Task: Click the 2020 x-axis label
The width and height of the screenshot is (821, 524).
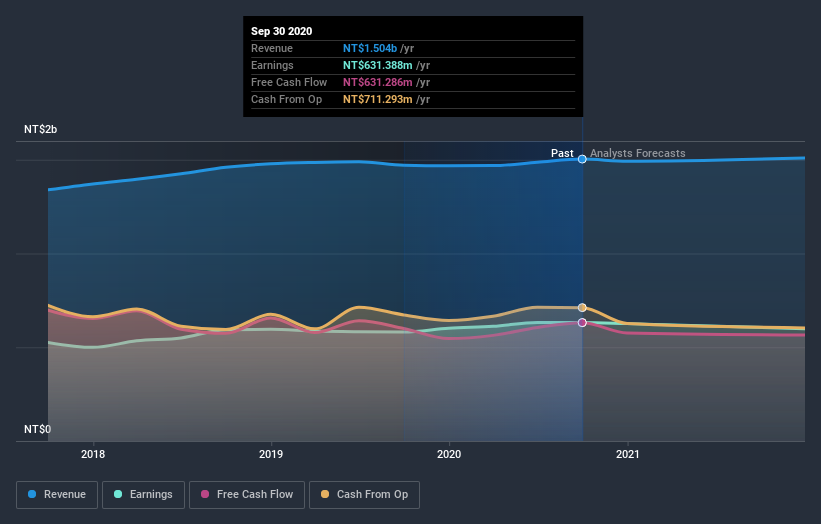Action: point(449,454)
